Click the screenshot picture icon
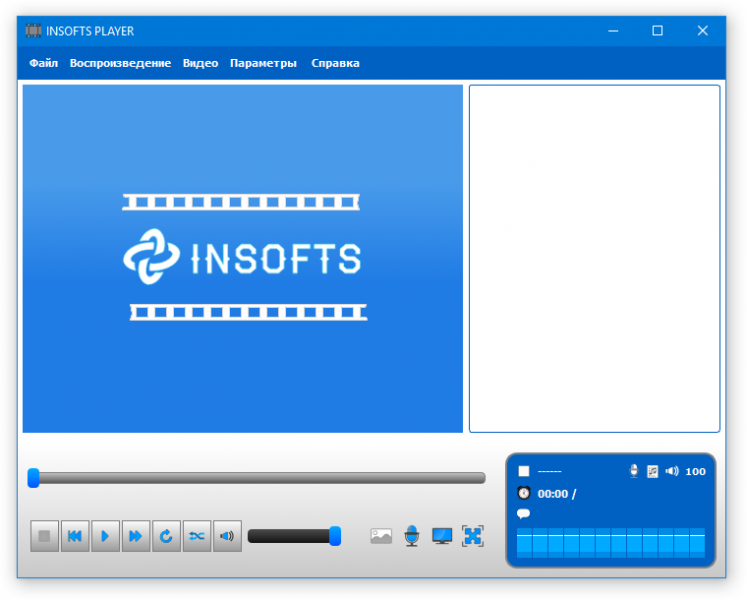 coord(381,536)
